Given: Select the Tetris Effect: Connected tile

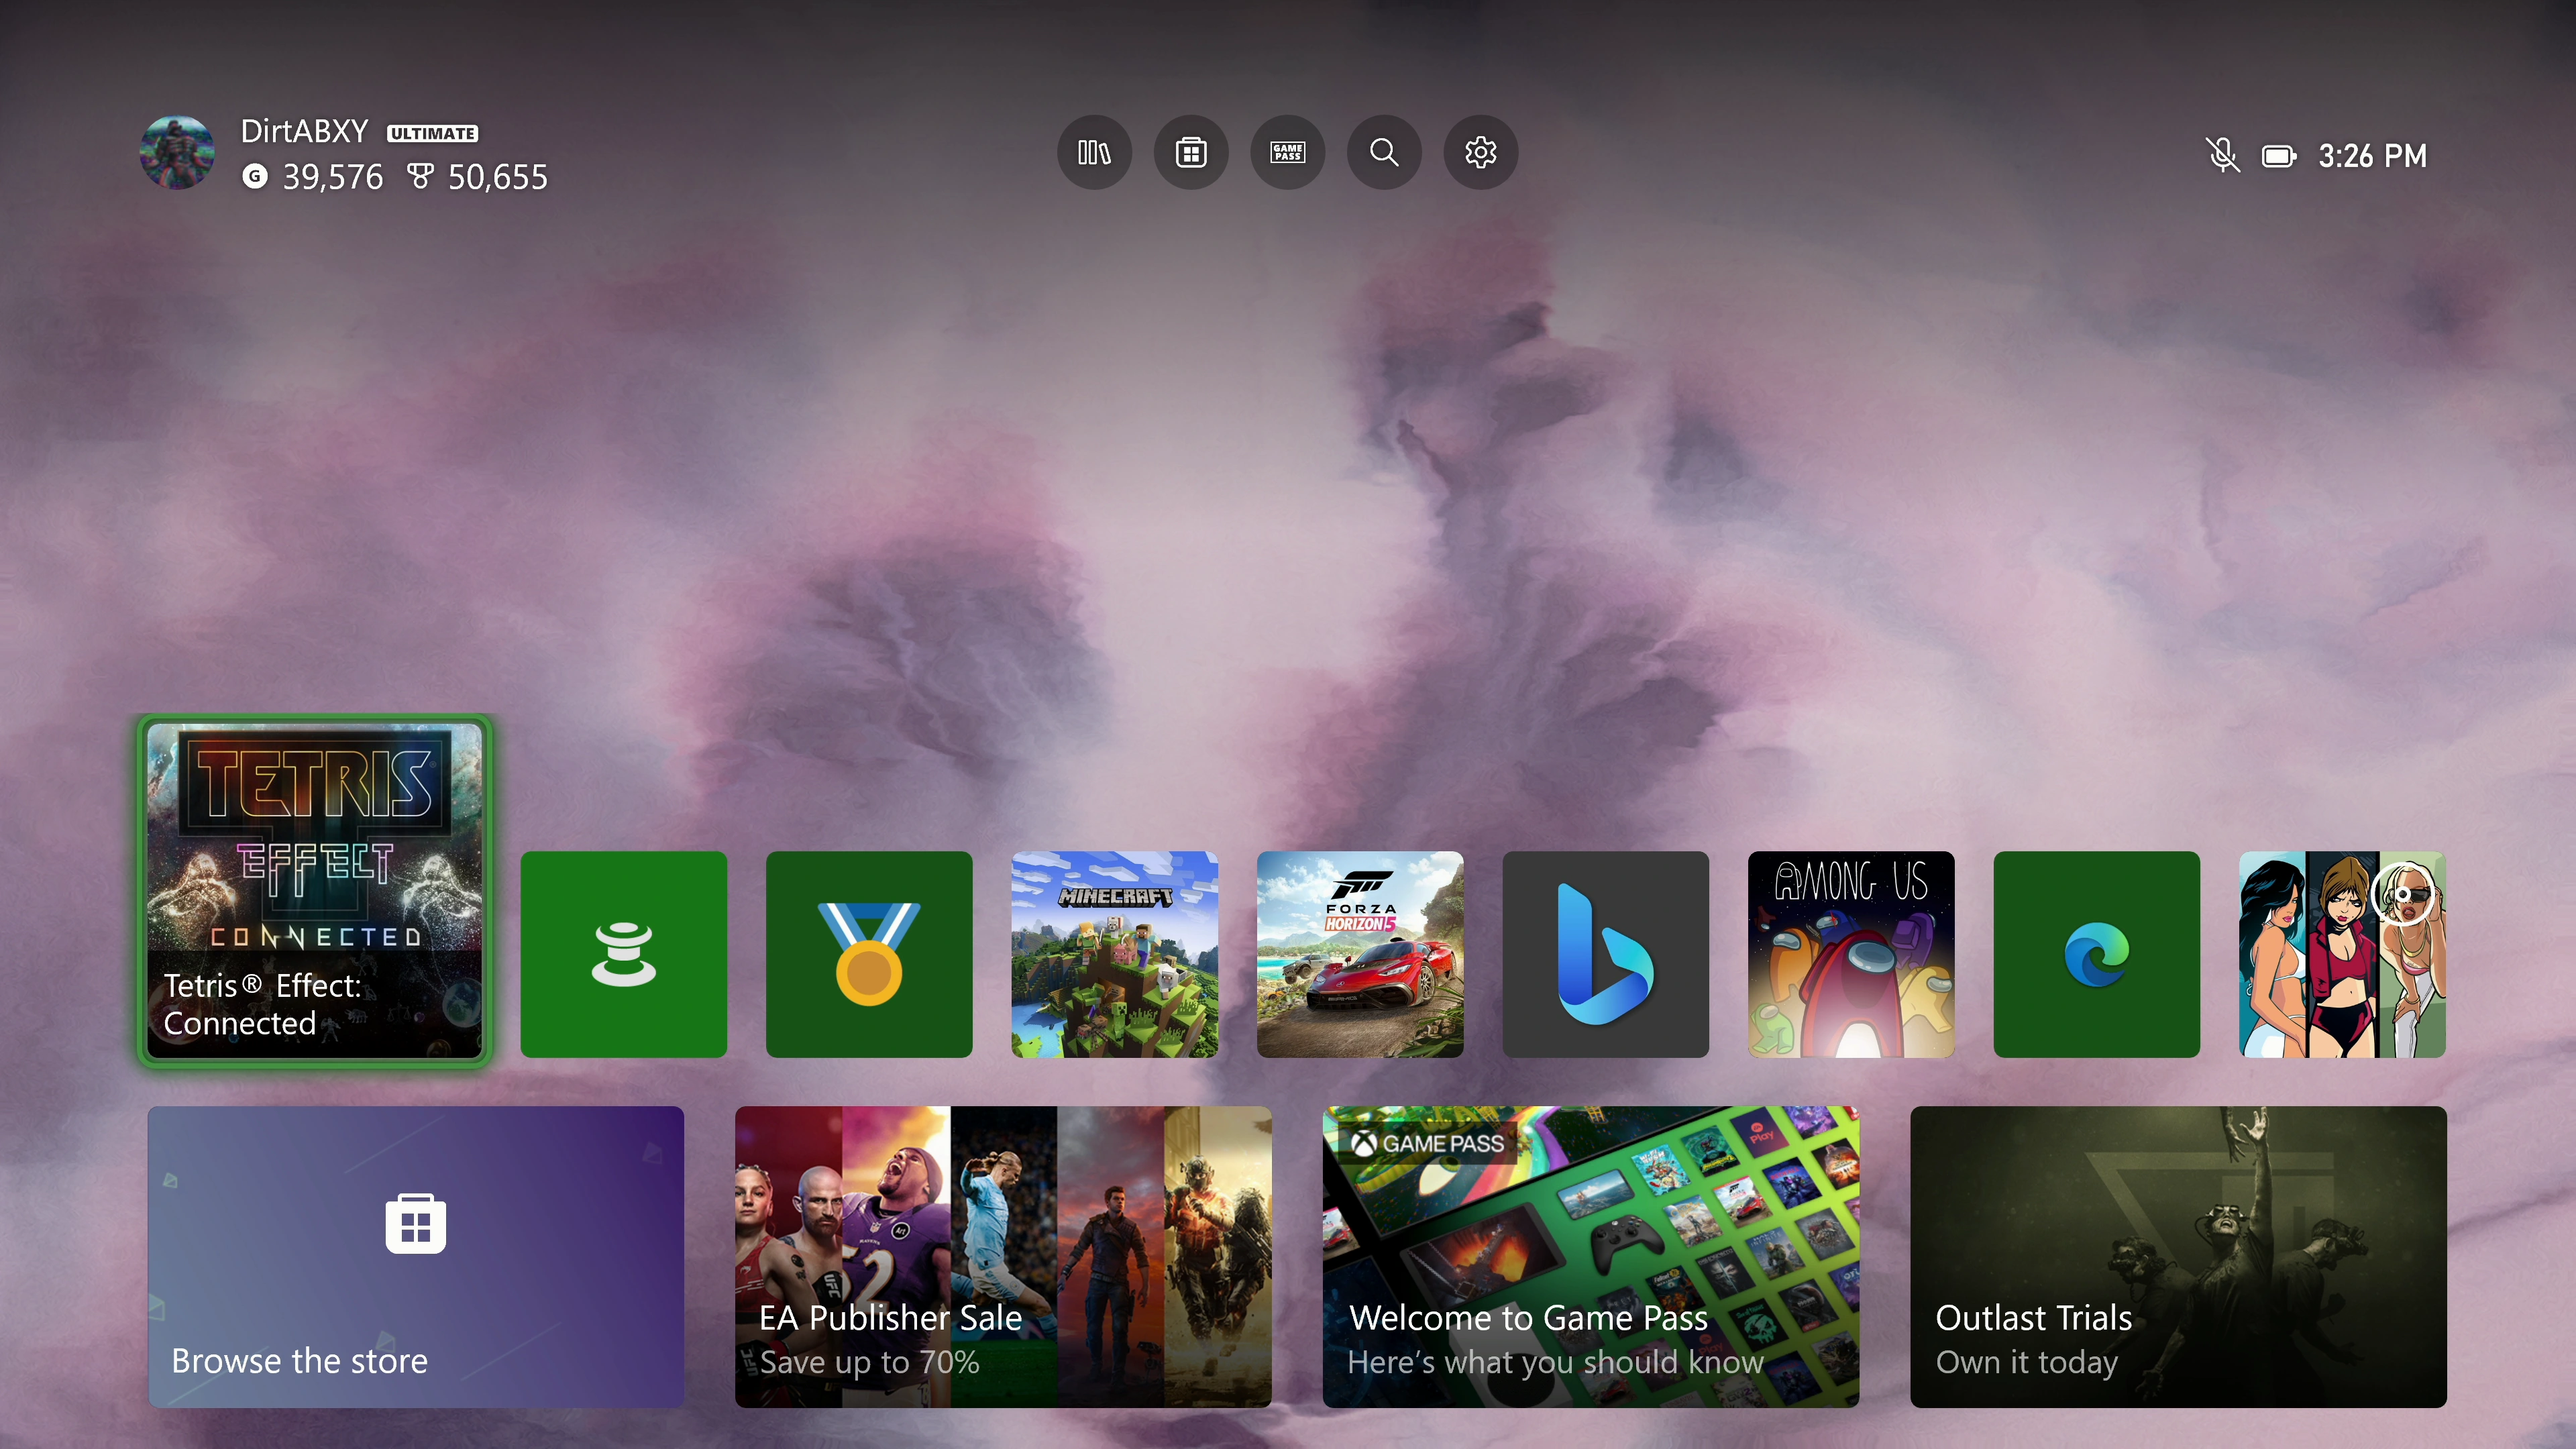Looking at the screenshot, I should (314, 890).
